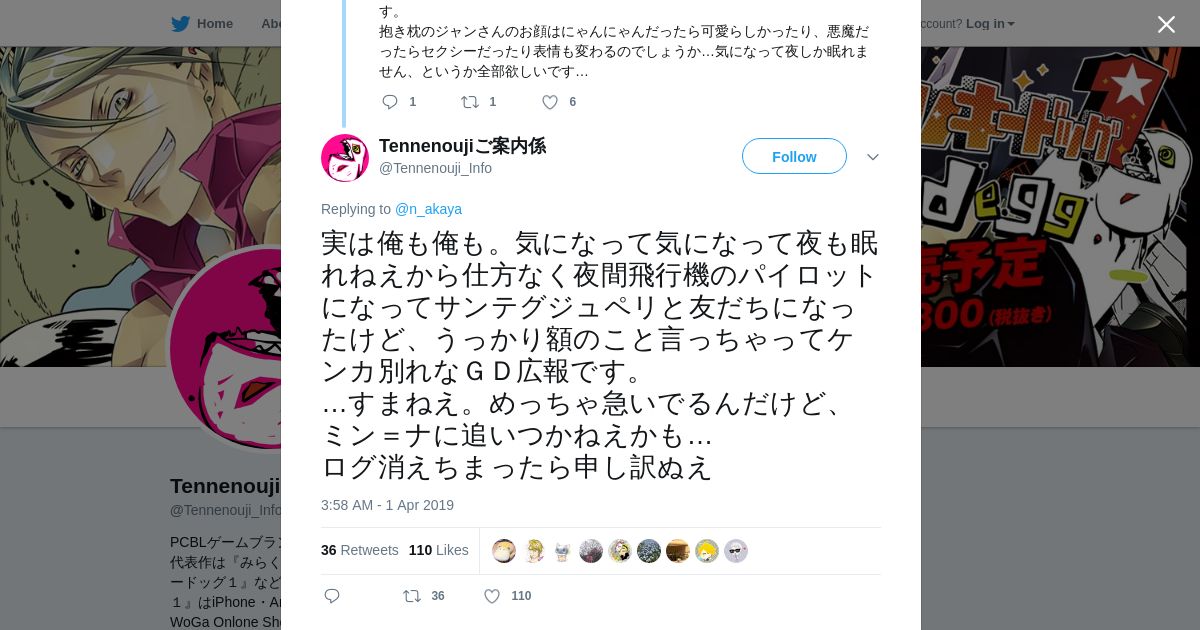Retweet the main tweet with 36 retweets
This screenshot has width=1200, height=630.
pyautogui.click(x=412, y=596)
